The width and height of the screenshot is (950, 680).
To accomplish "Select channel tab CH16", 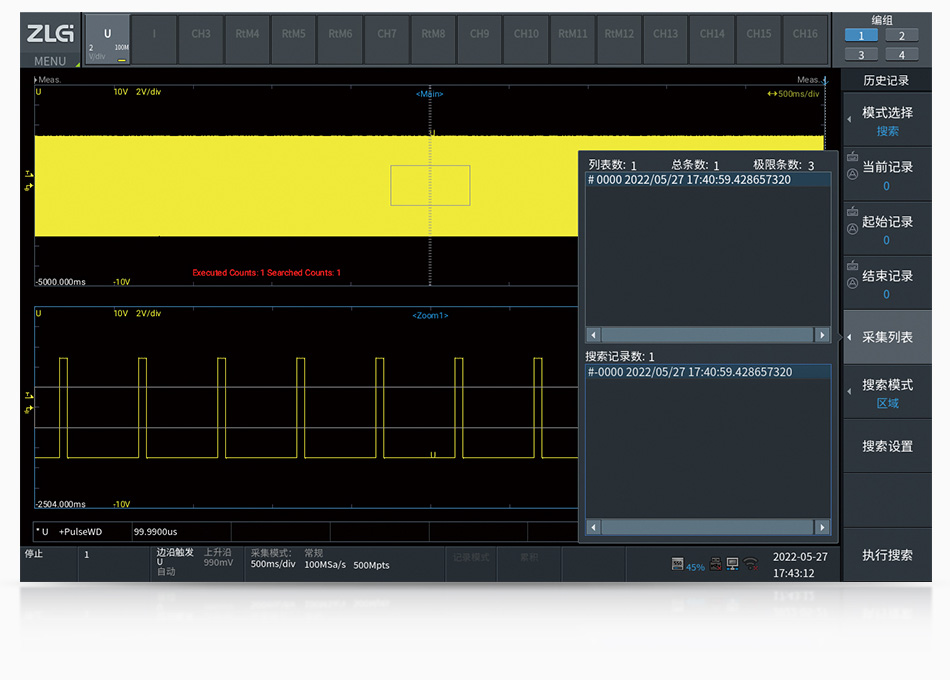I will tap(805, 39).
